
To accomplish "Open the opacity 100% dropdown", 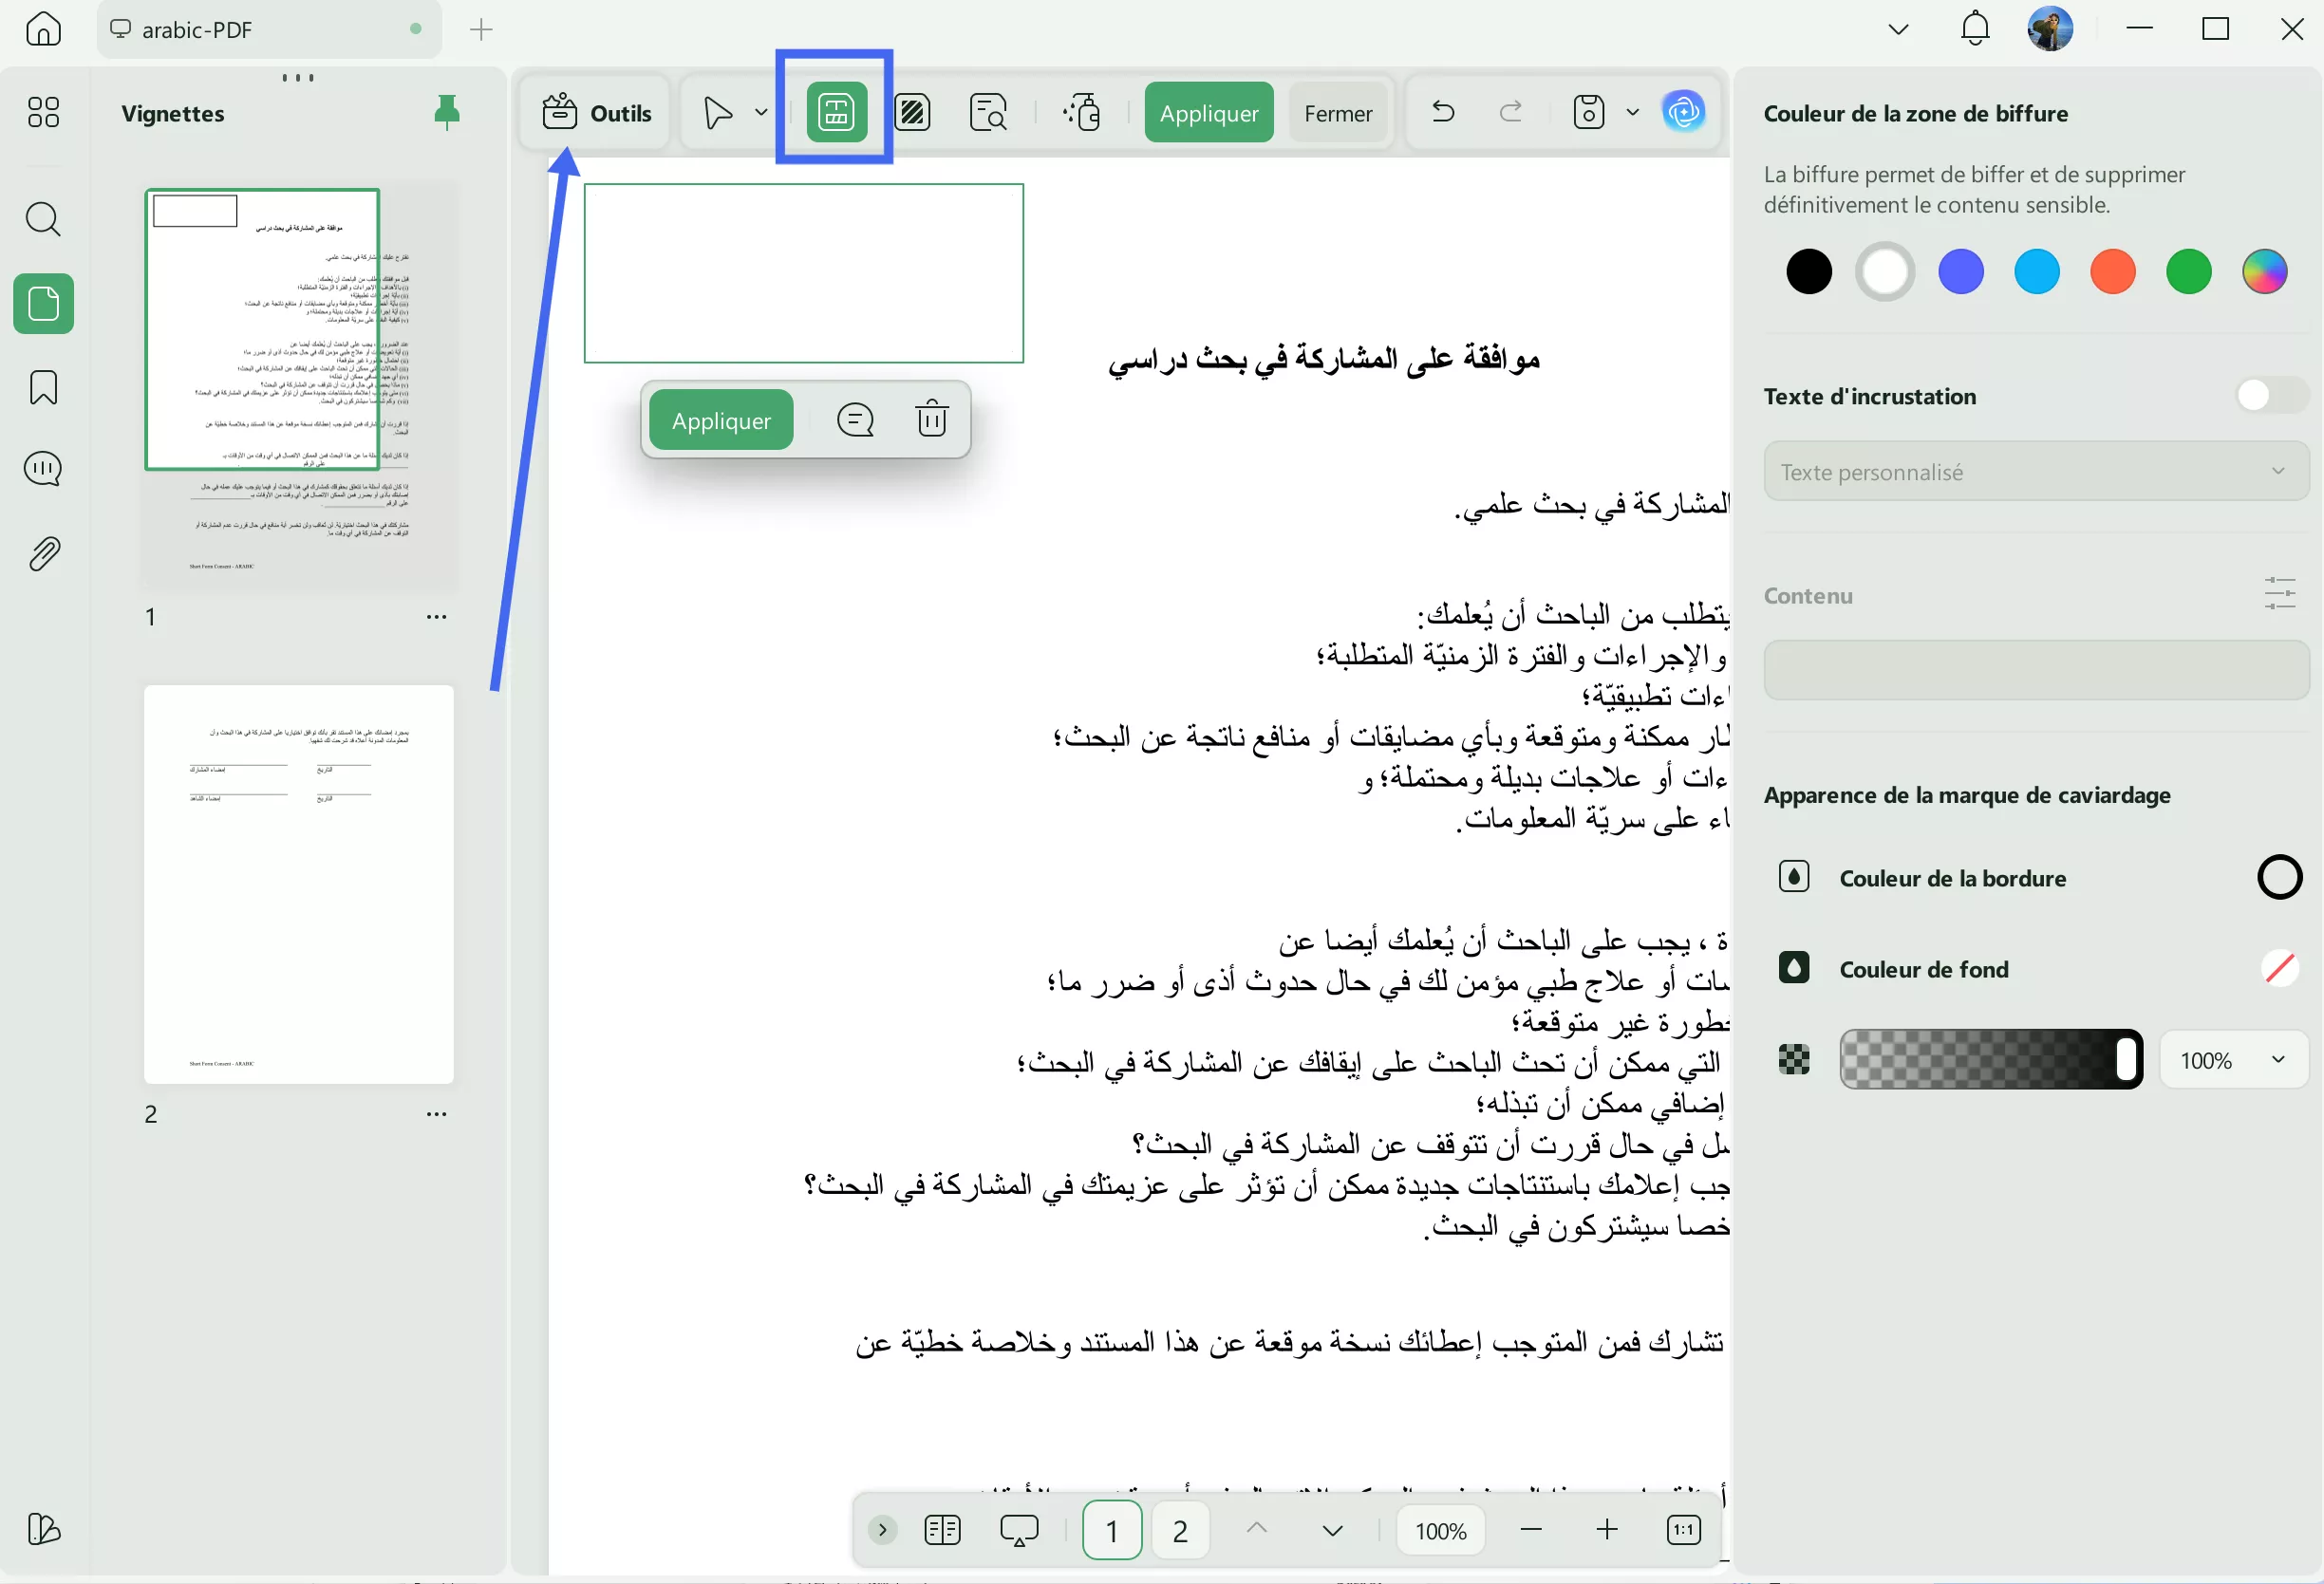I will [2232, 1059].
